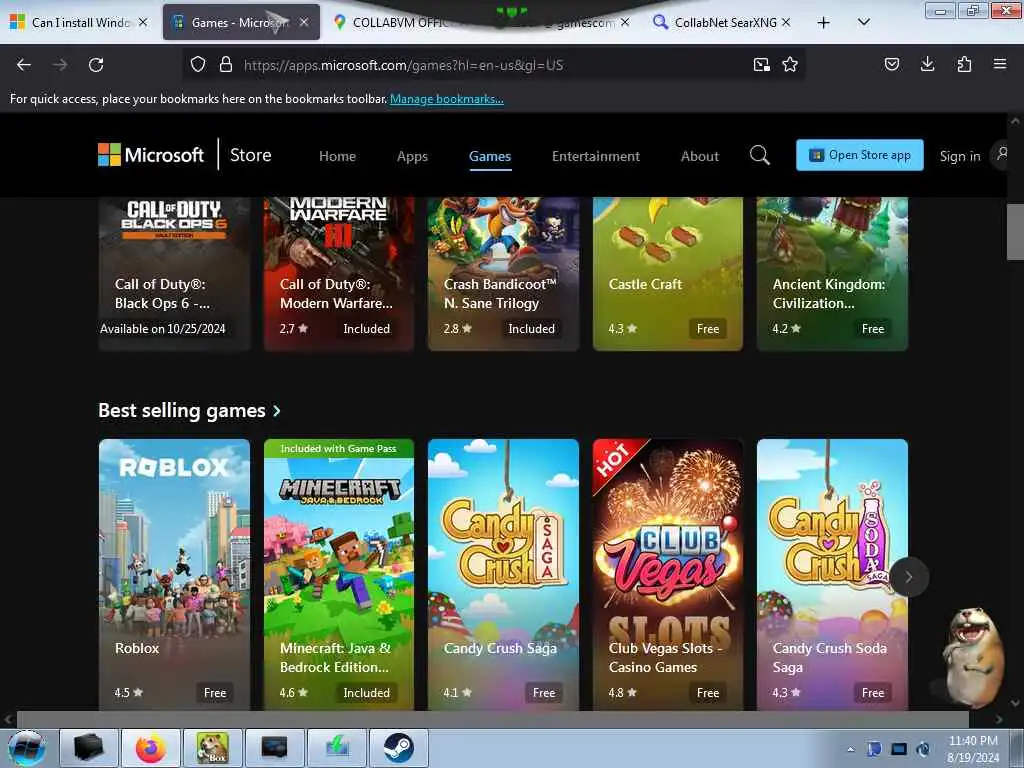Open the tracking protection shield icon
Image resolution: width=1024 pixels, height=768 pixels.
(198, 65)
